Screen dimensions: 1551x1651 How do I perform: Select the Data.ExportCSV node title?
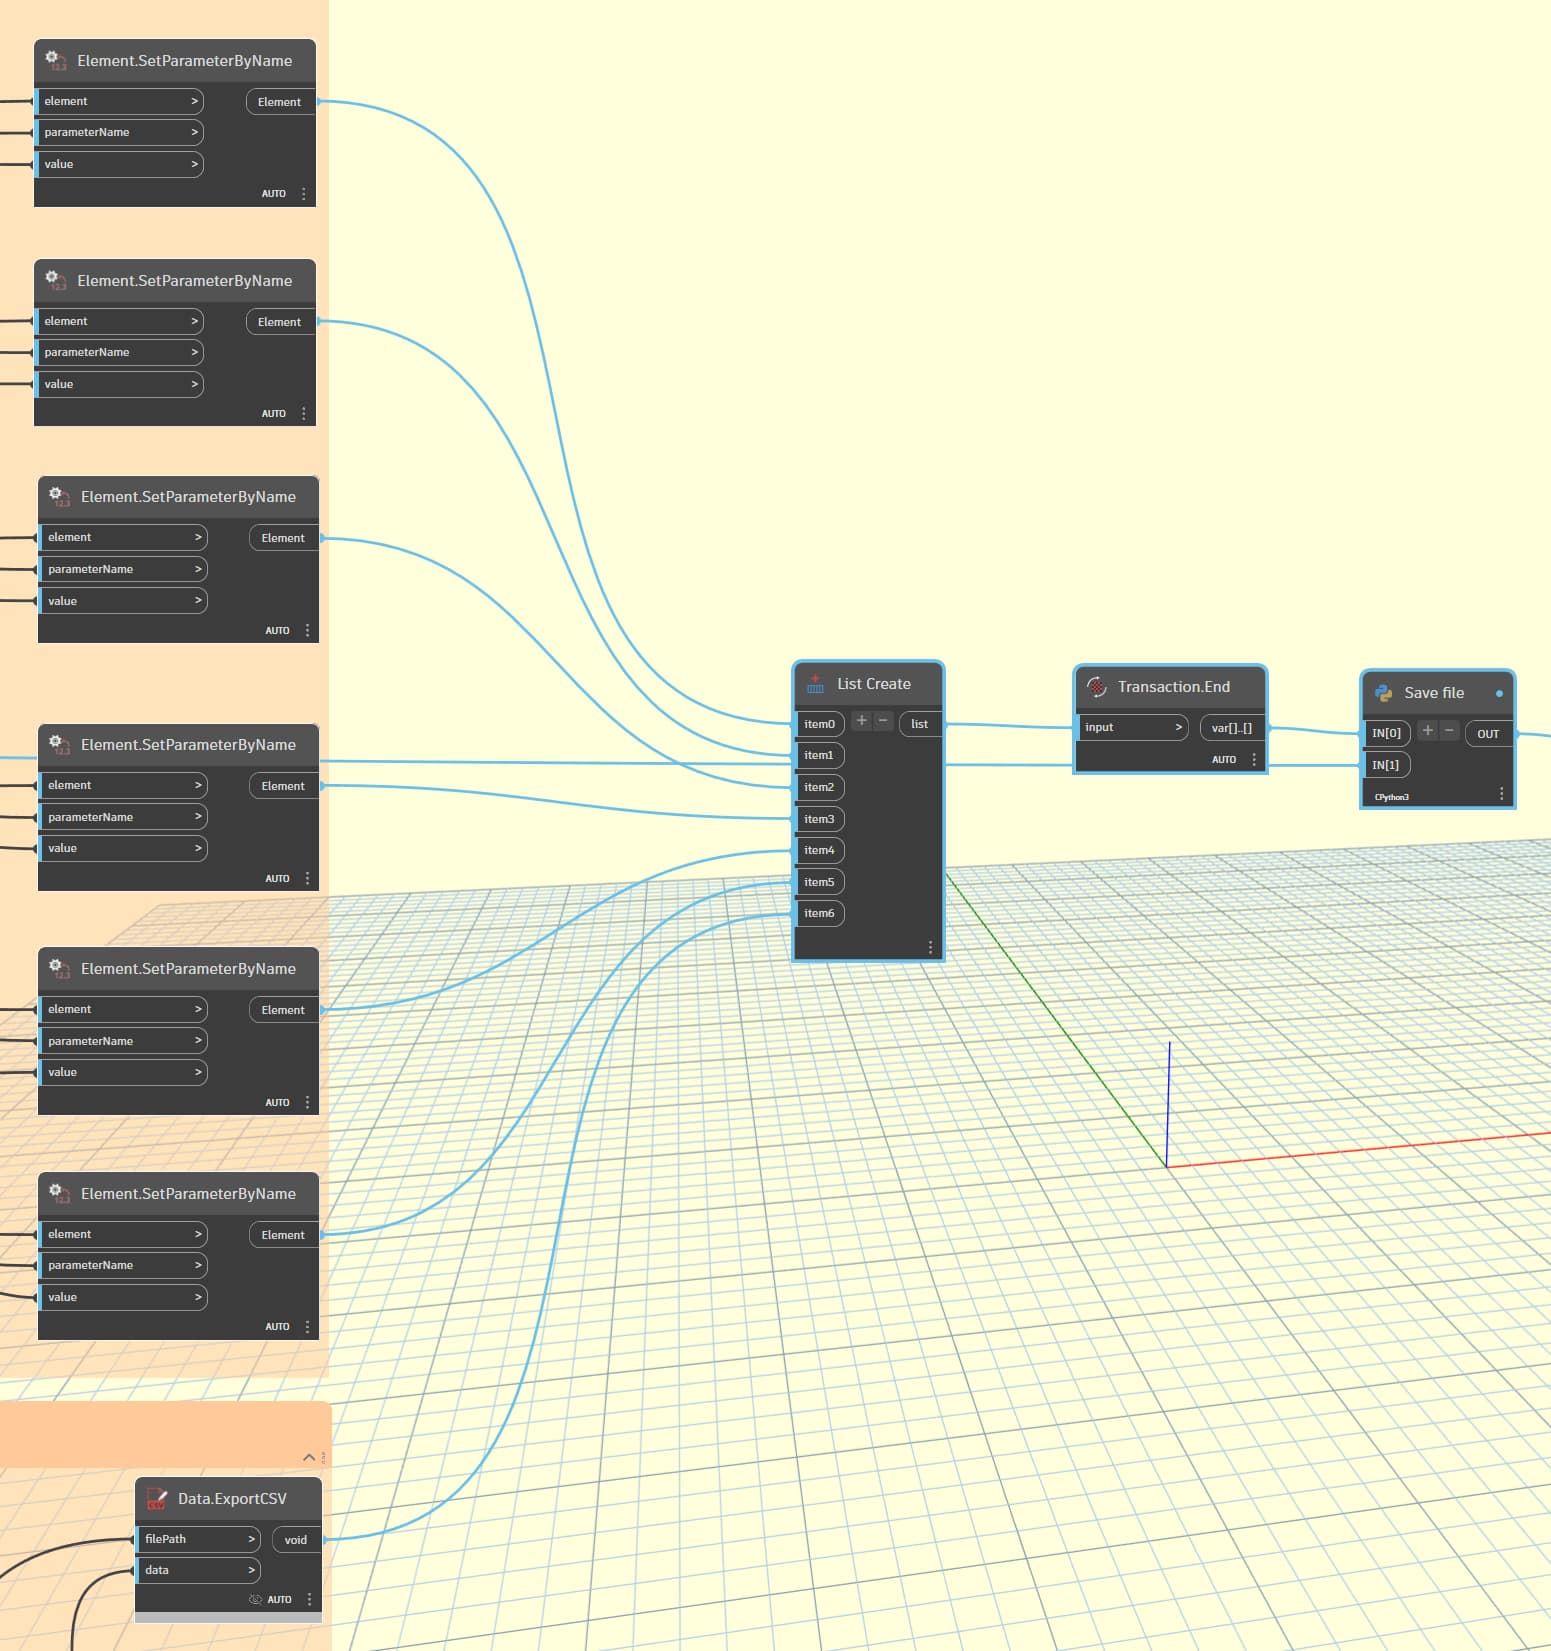pos(232,1498)
